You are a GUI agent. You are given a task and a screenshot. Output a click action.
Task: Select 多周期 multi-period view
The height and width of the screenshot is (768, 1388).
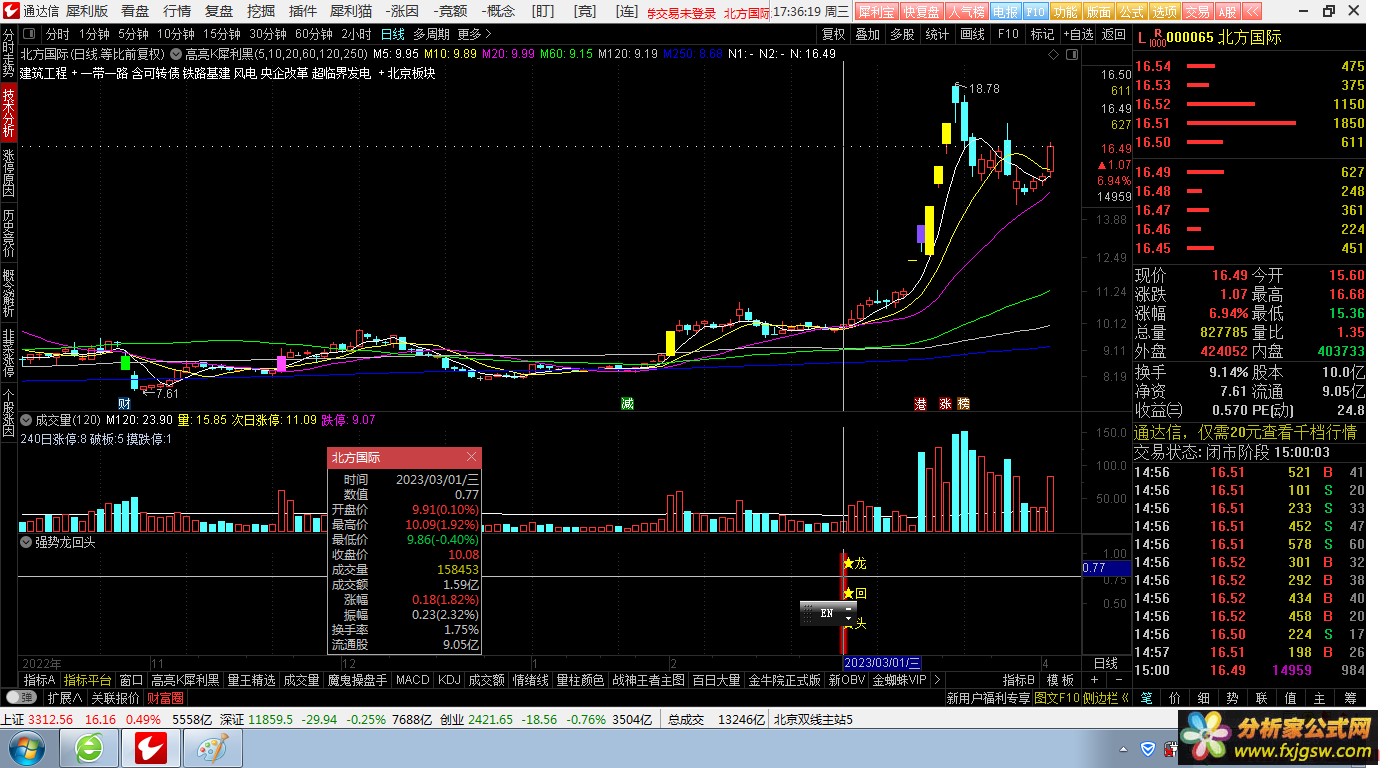tap(431, 34)
